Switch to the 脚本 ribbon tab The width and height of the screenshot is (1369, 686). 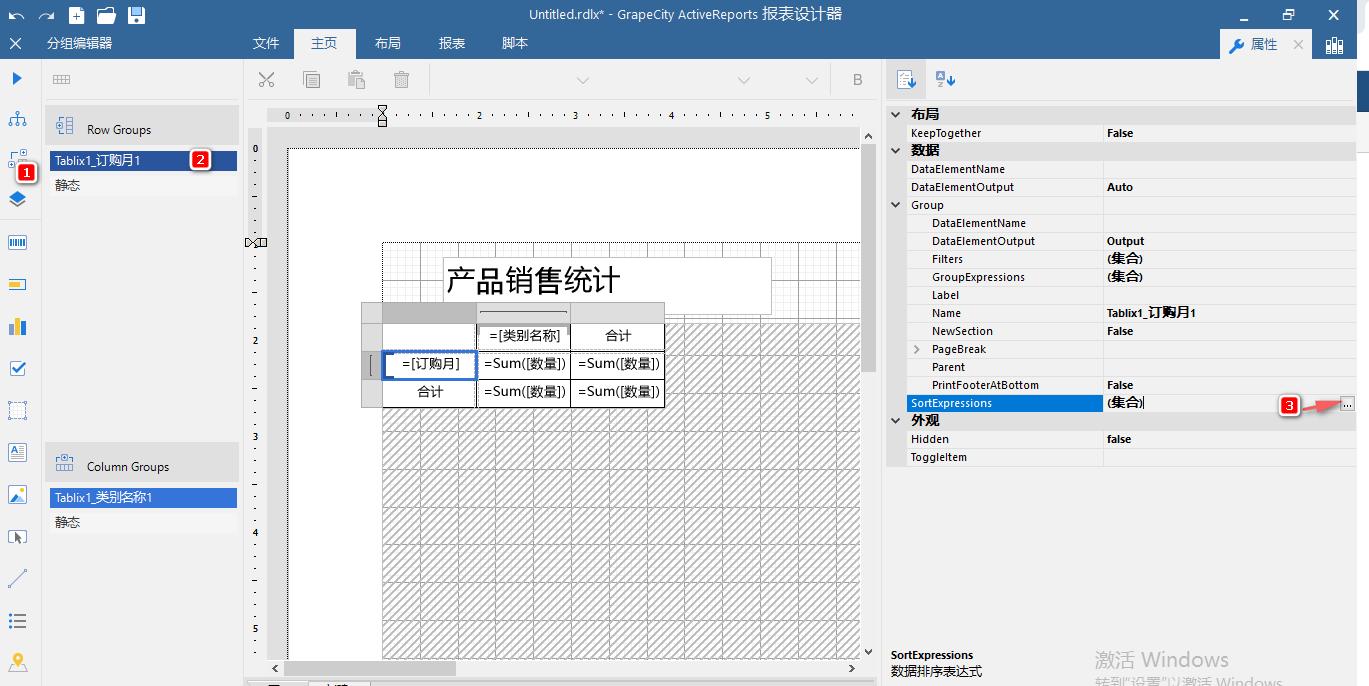click(x=513, y=43)
